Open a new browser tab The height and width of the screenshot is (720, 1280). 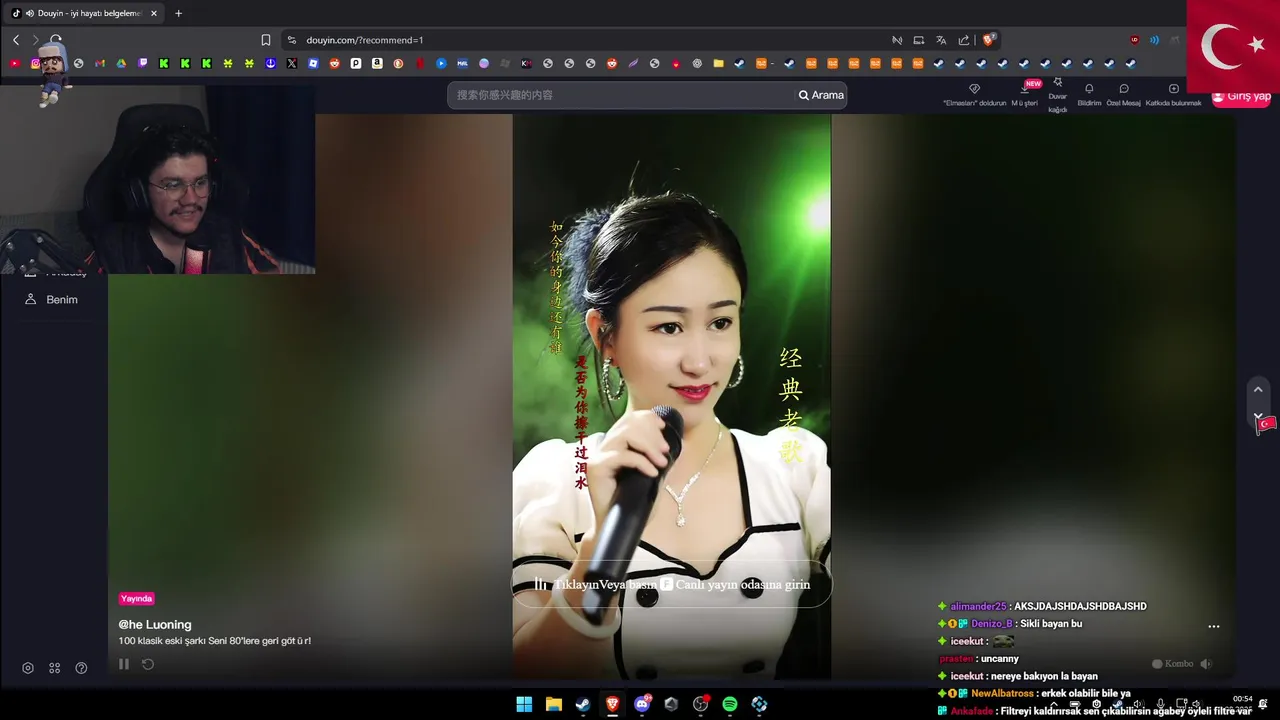click(179, 13)
